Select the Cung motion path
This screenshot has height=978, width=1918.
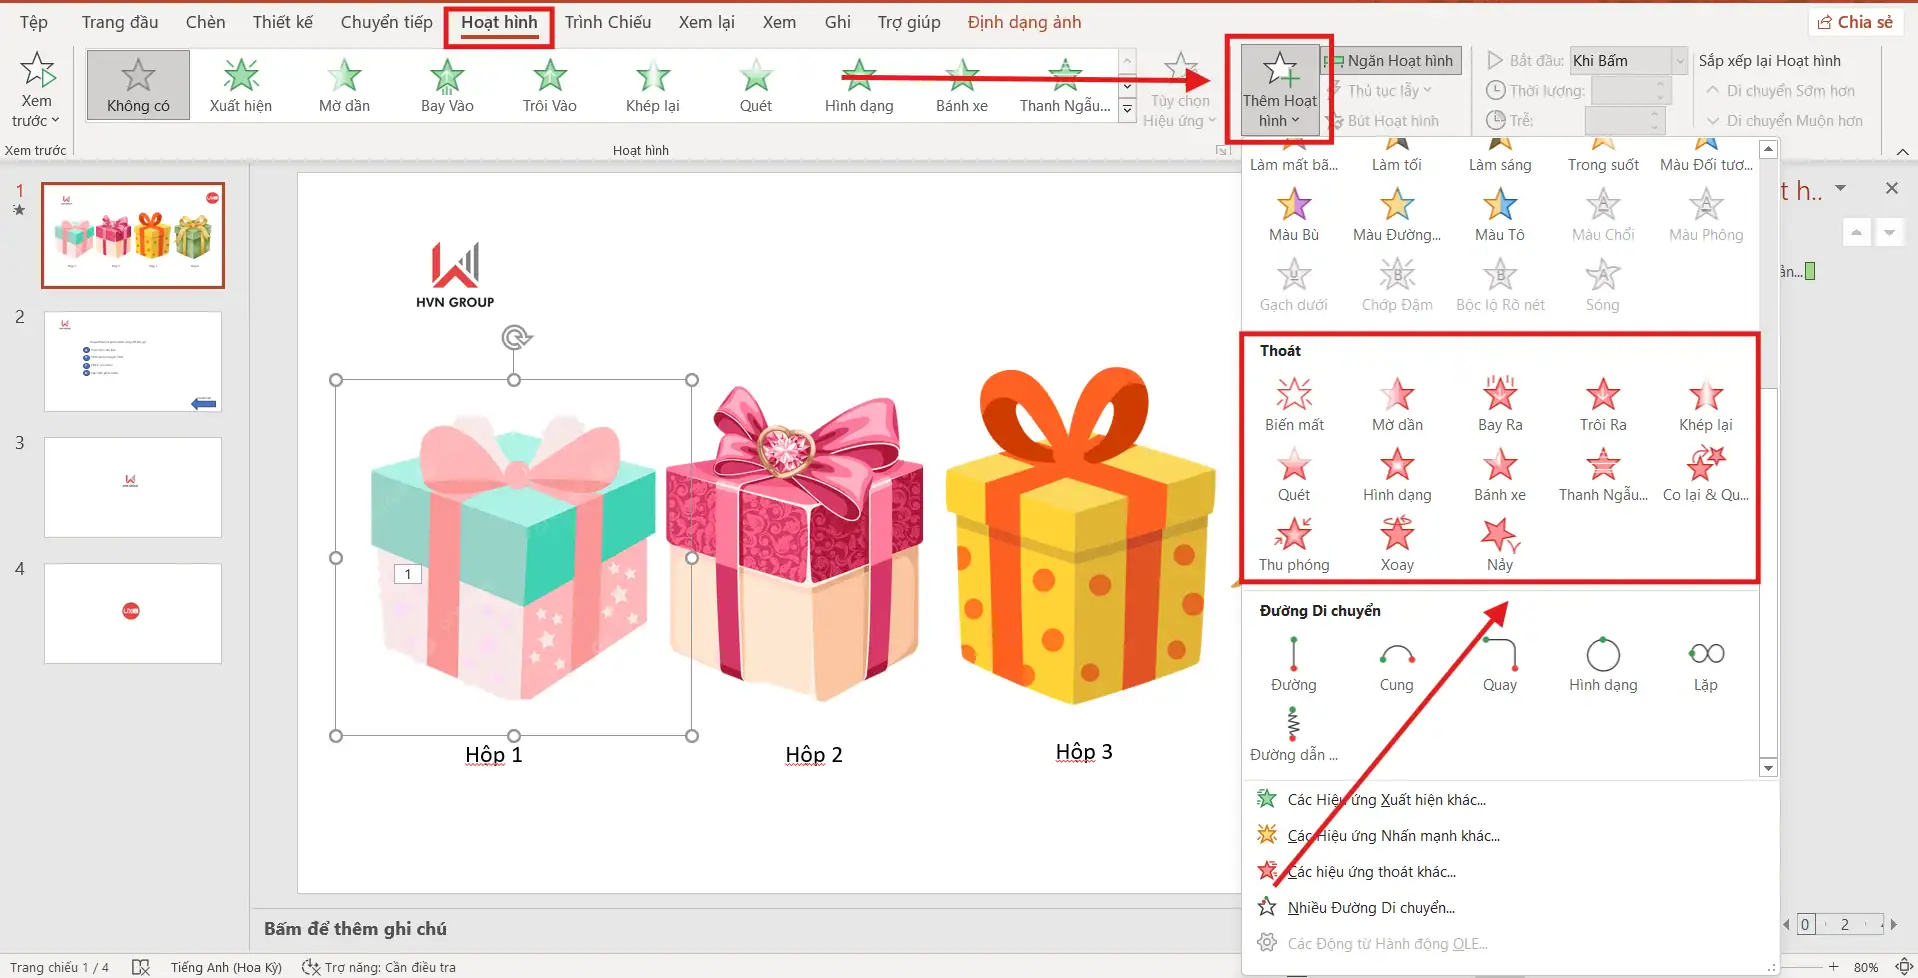click(1396, 665)
